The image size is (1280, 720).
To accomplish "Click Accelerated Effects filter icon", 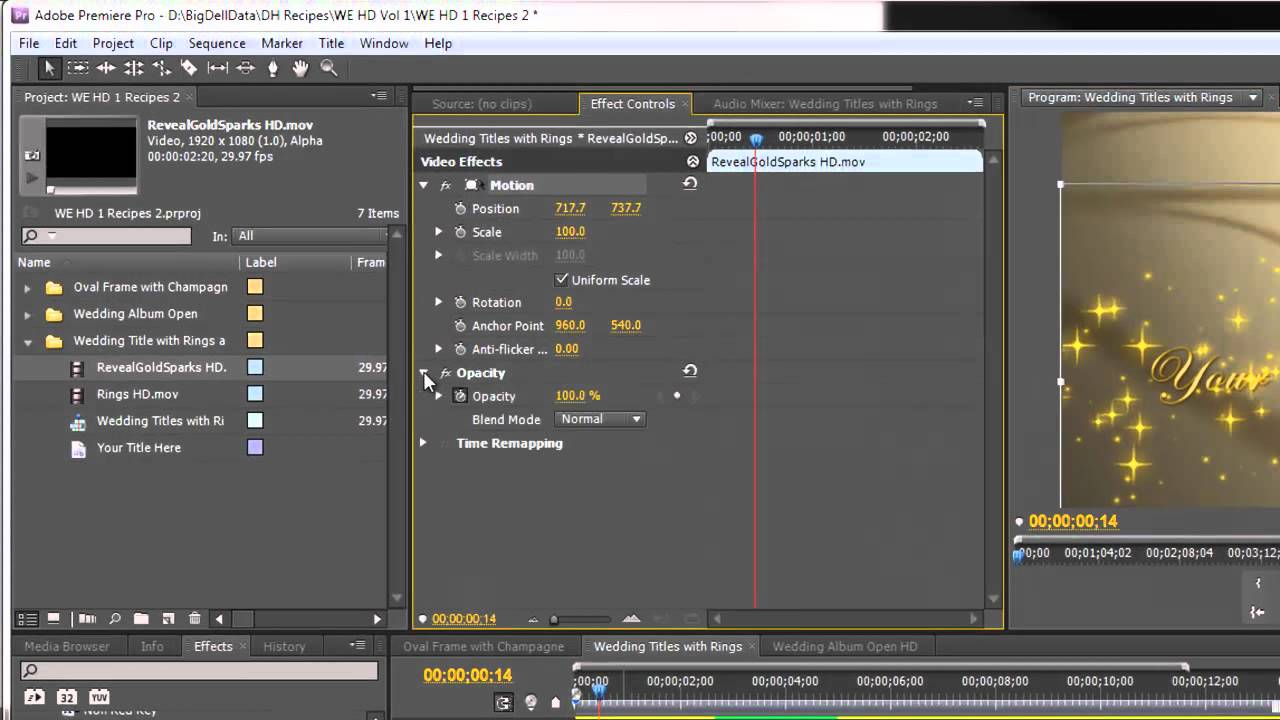I will pyautogui.click(x=34, y=697).
